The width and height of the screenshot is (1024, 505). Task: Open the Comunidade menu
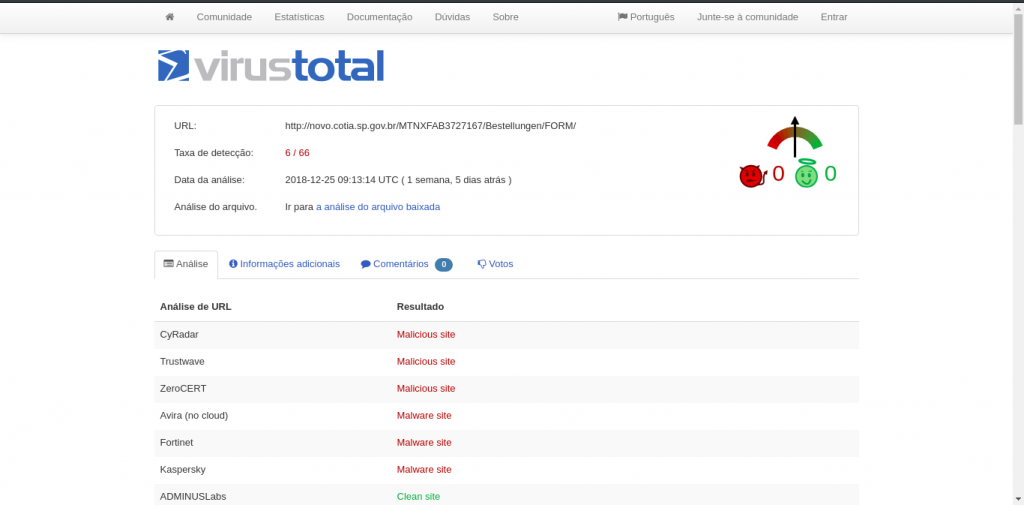224,17
